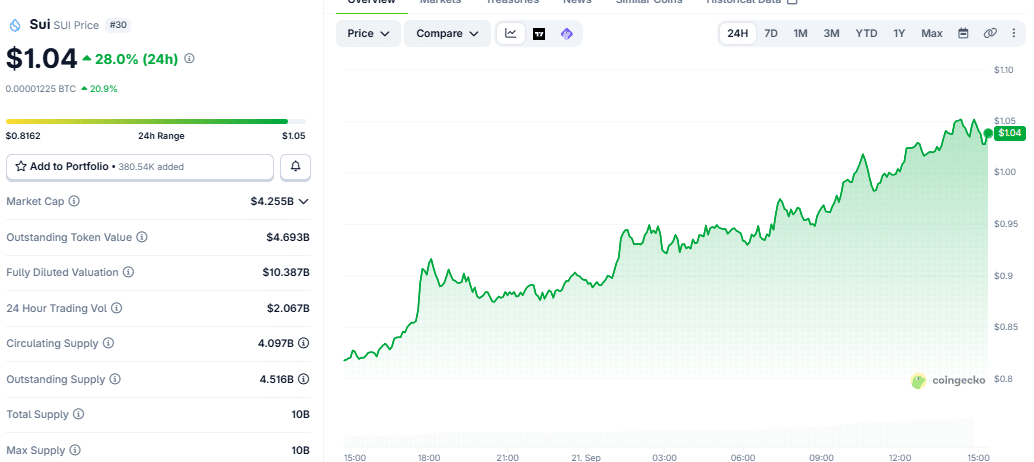1034x462 pixels.
Task: Open Circulating Supply label info icon
Action: tap(109, 343)
